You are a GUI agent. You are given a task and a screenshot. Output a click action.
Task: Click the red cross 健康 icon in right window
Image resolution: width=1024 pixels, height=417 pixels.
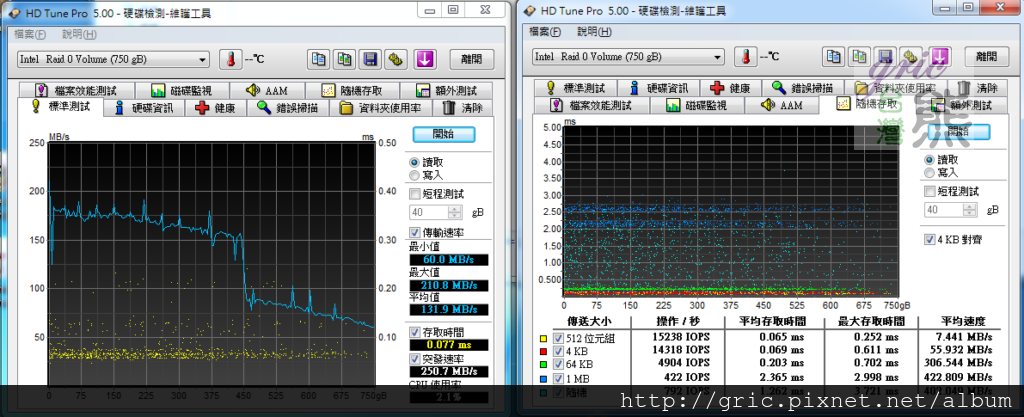click(x=718, y=87)
